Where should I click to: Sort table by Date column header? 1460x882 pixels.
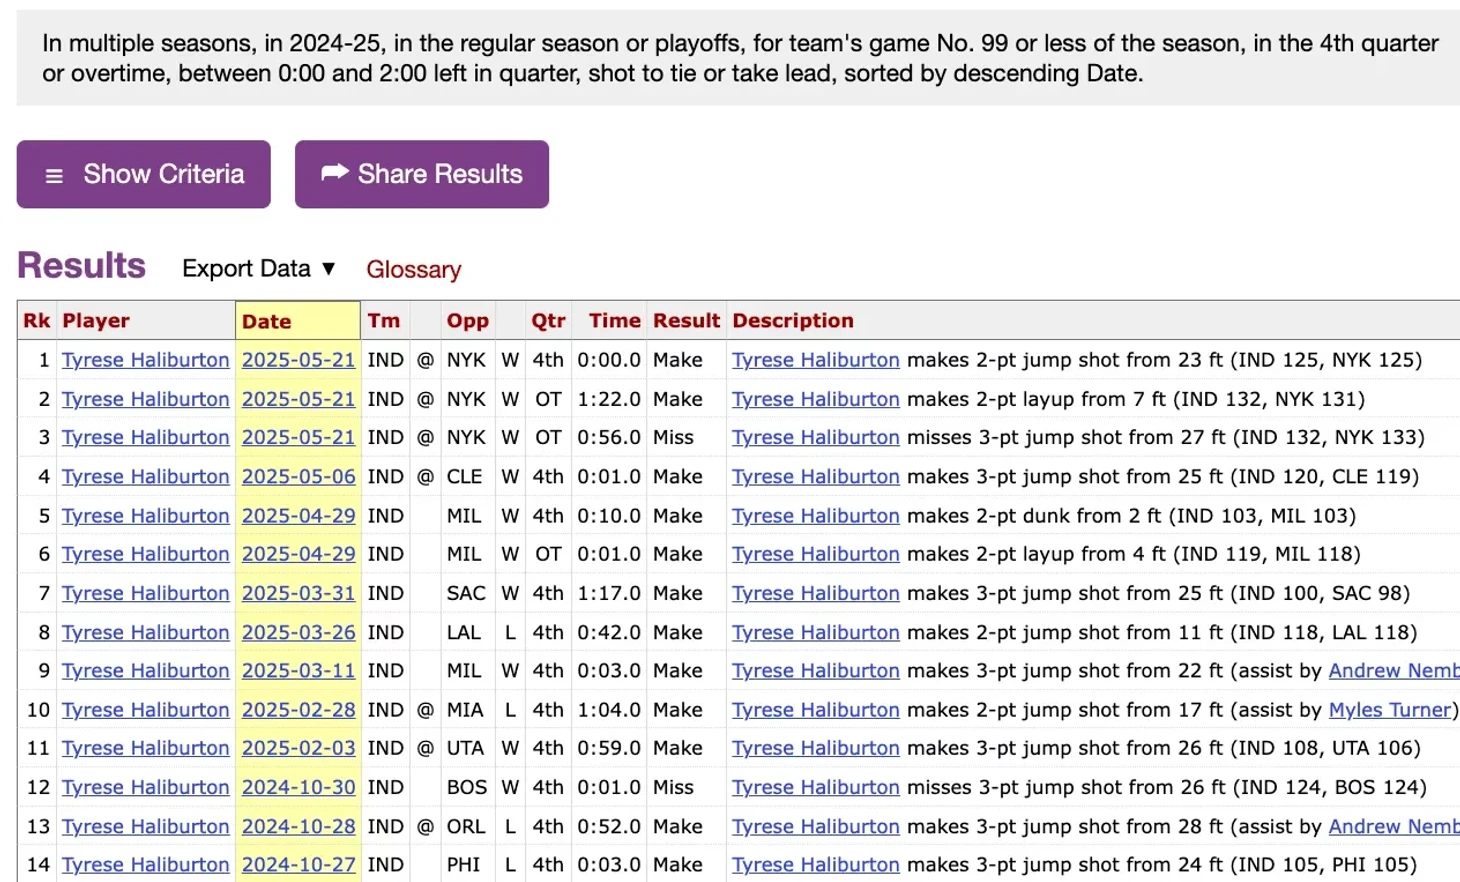click(267, 321)
